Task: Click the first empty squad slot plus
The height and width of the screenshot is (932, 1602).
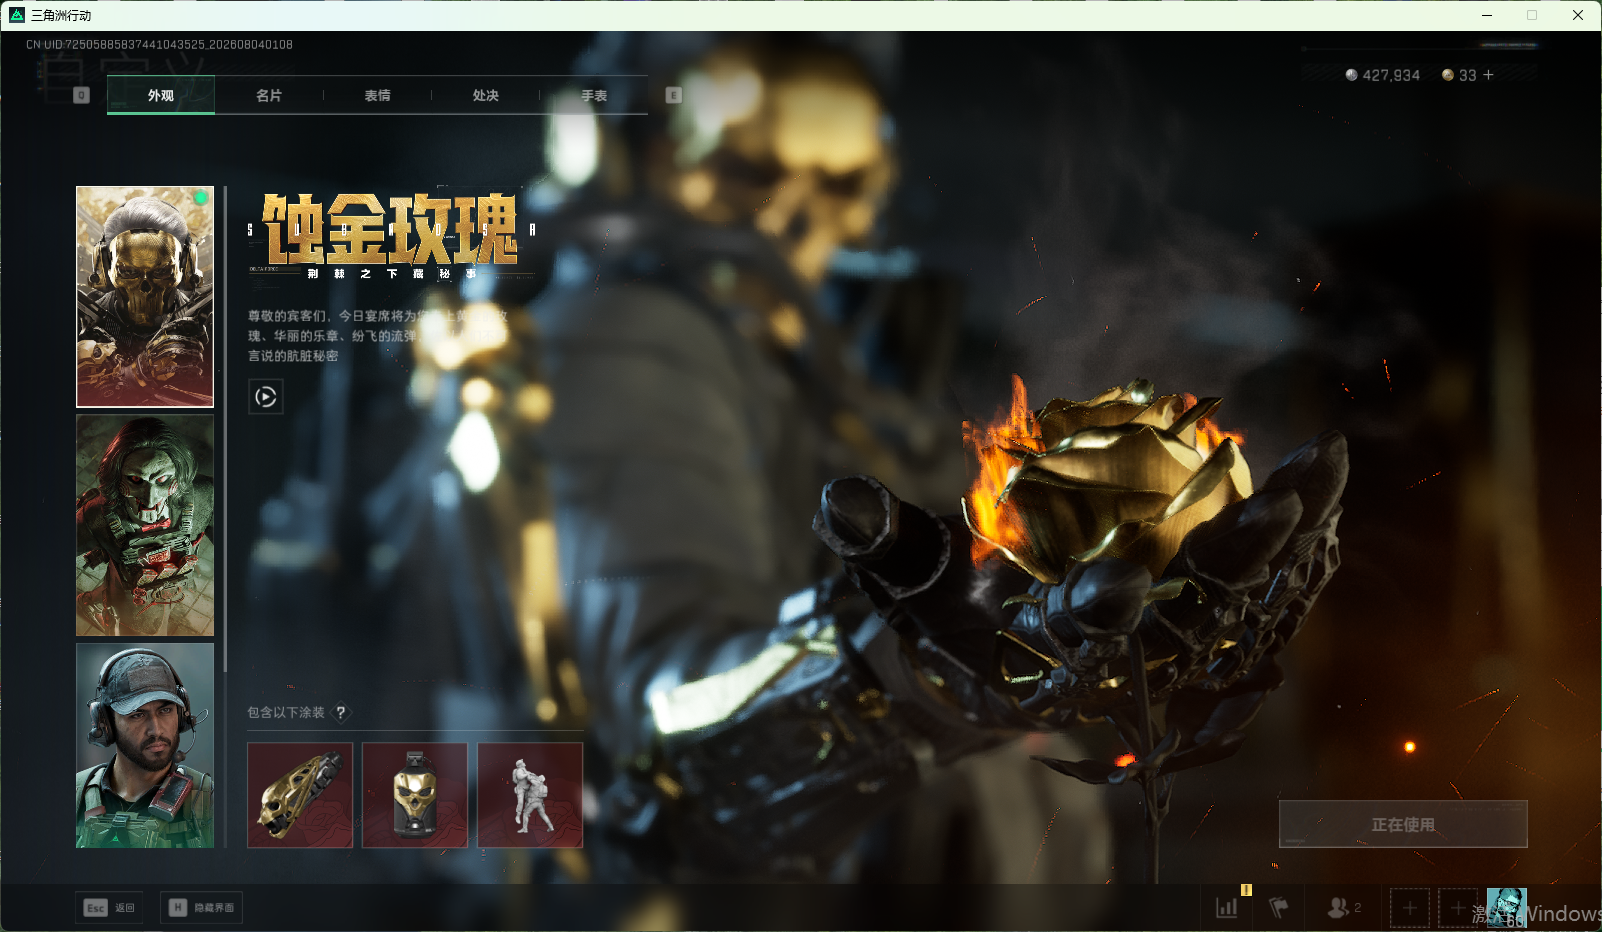Action: [1410, 908]
